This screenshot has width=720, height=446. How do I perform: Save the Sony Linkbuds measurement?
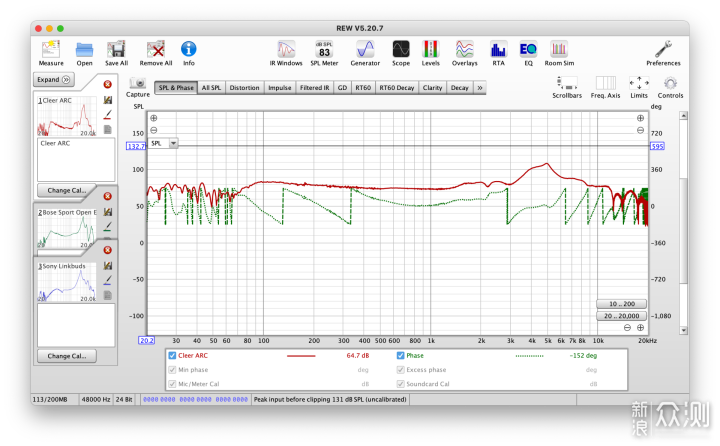pyautogui.click(x=108, y=265)
